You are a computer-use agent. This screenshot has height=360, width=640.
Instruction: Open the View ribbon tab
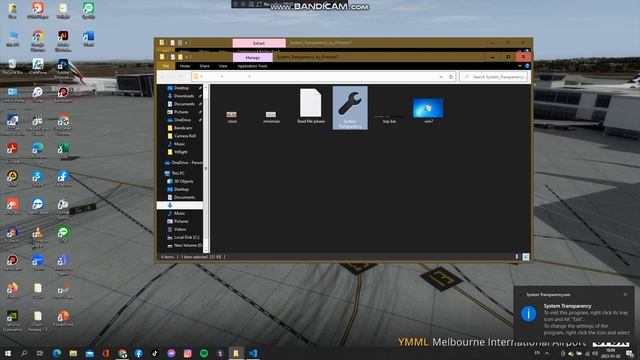tap(223, 66)
